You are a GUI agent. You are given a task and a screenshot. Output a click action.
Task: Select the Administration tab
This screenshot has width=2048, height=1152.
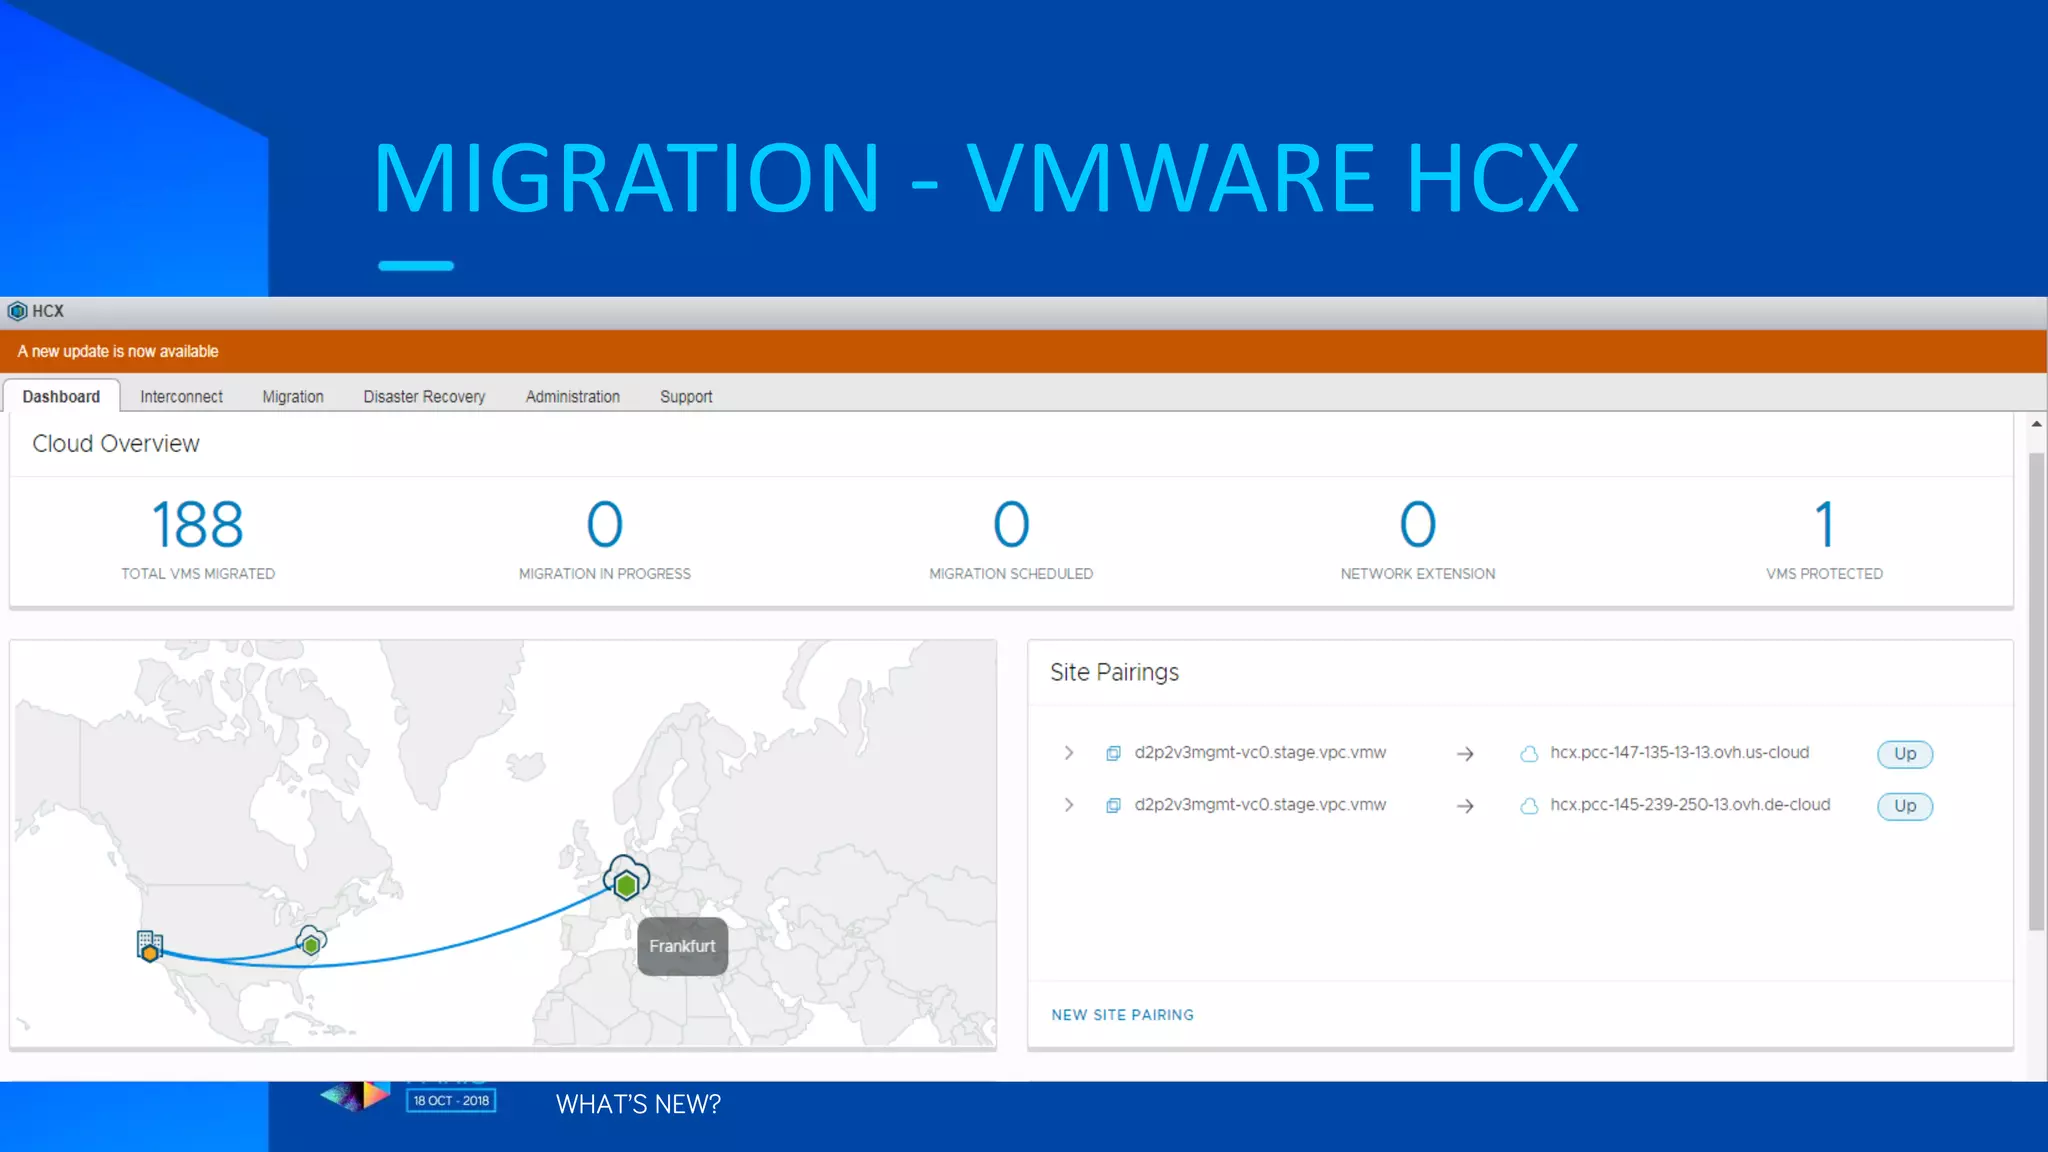coord(573,397)
